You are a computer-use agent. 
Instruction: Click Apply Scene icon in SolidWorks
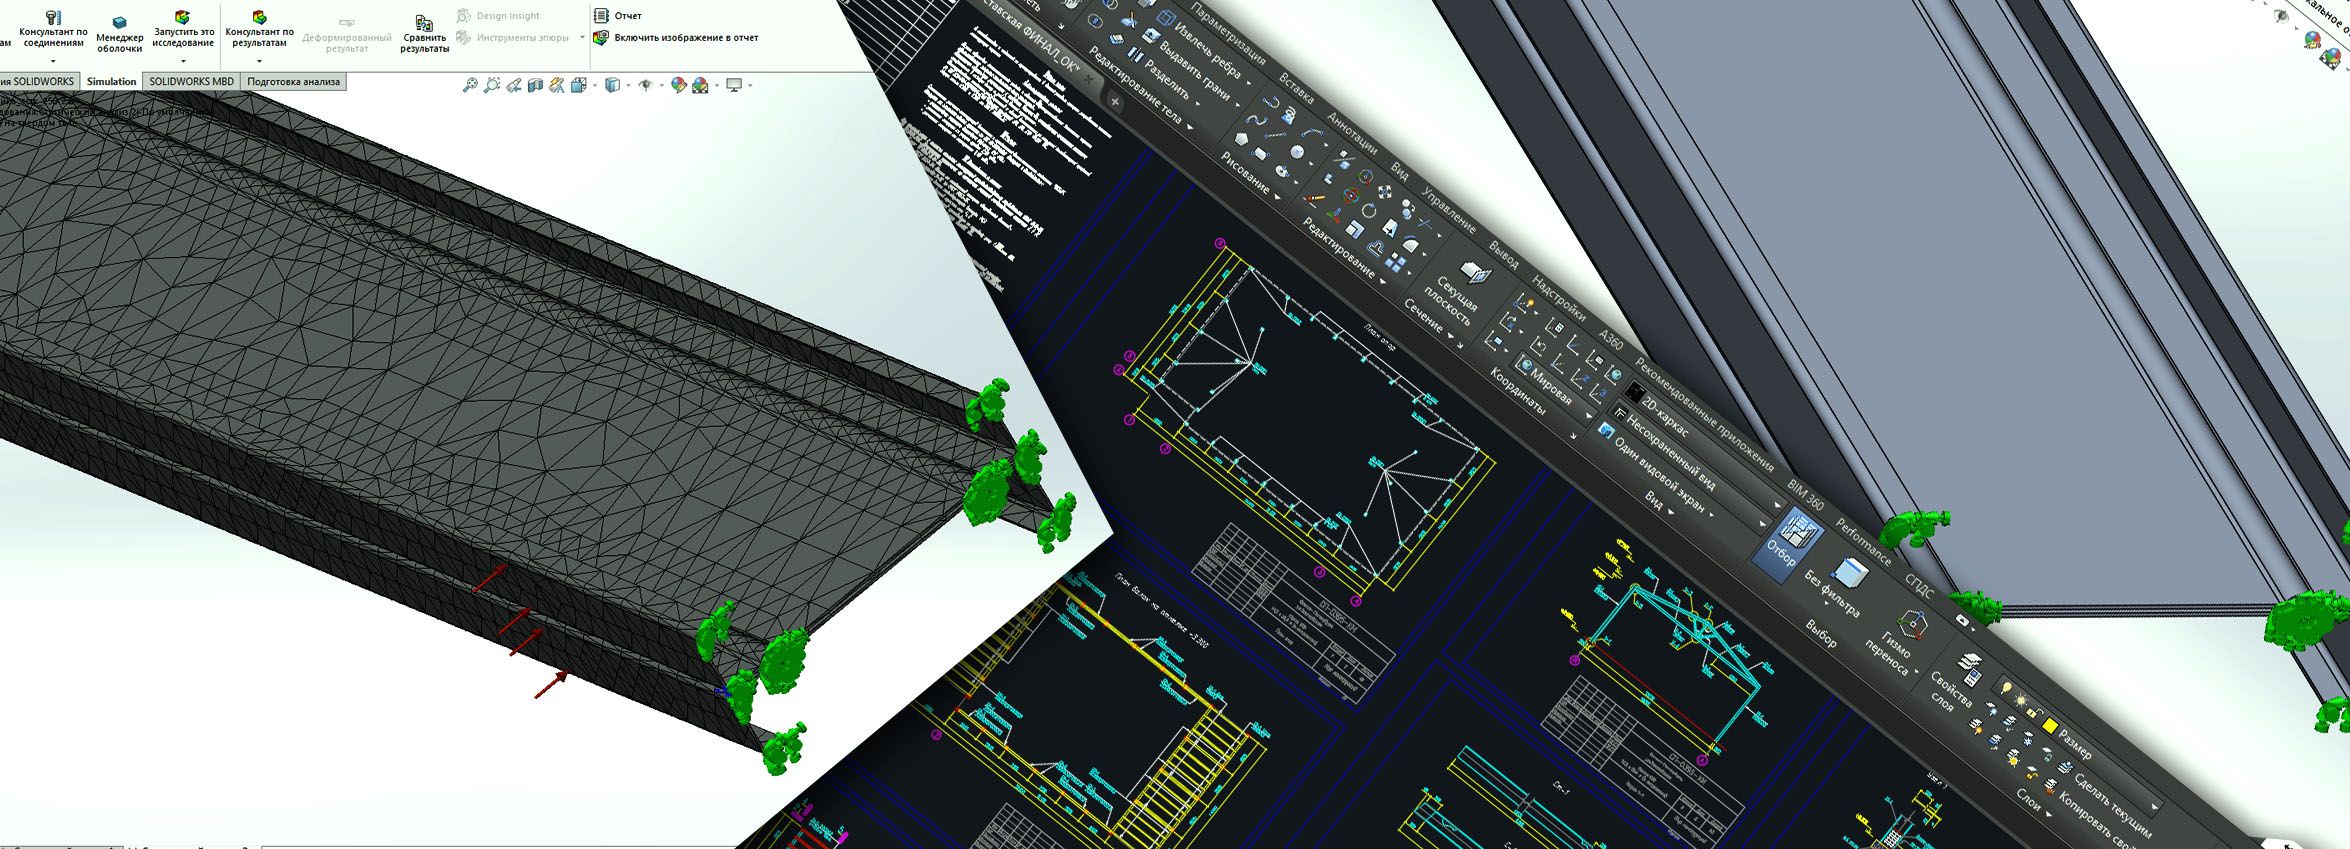(x=701, y=86)
